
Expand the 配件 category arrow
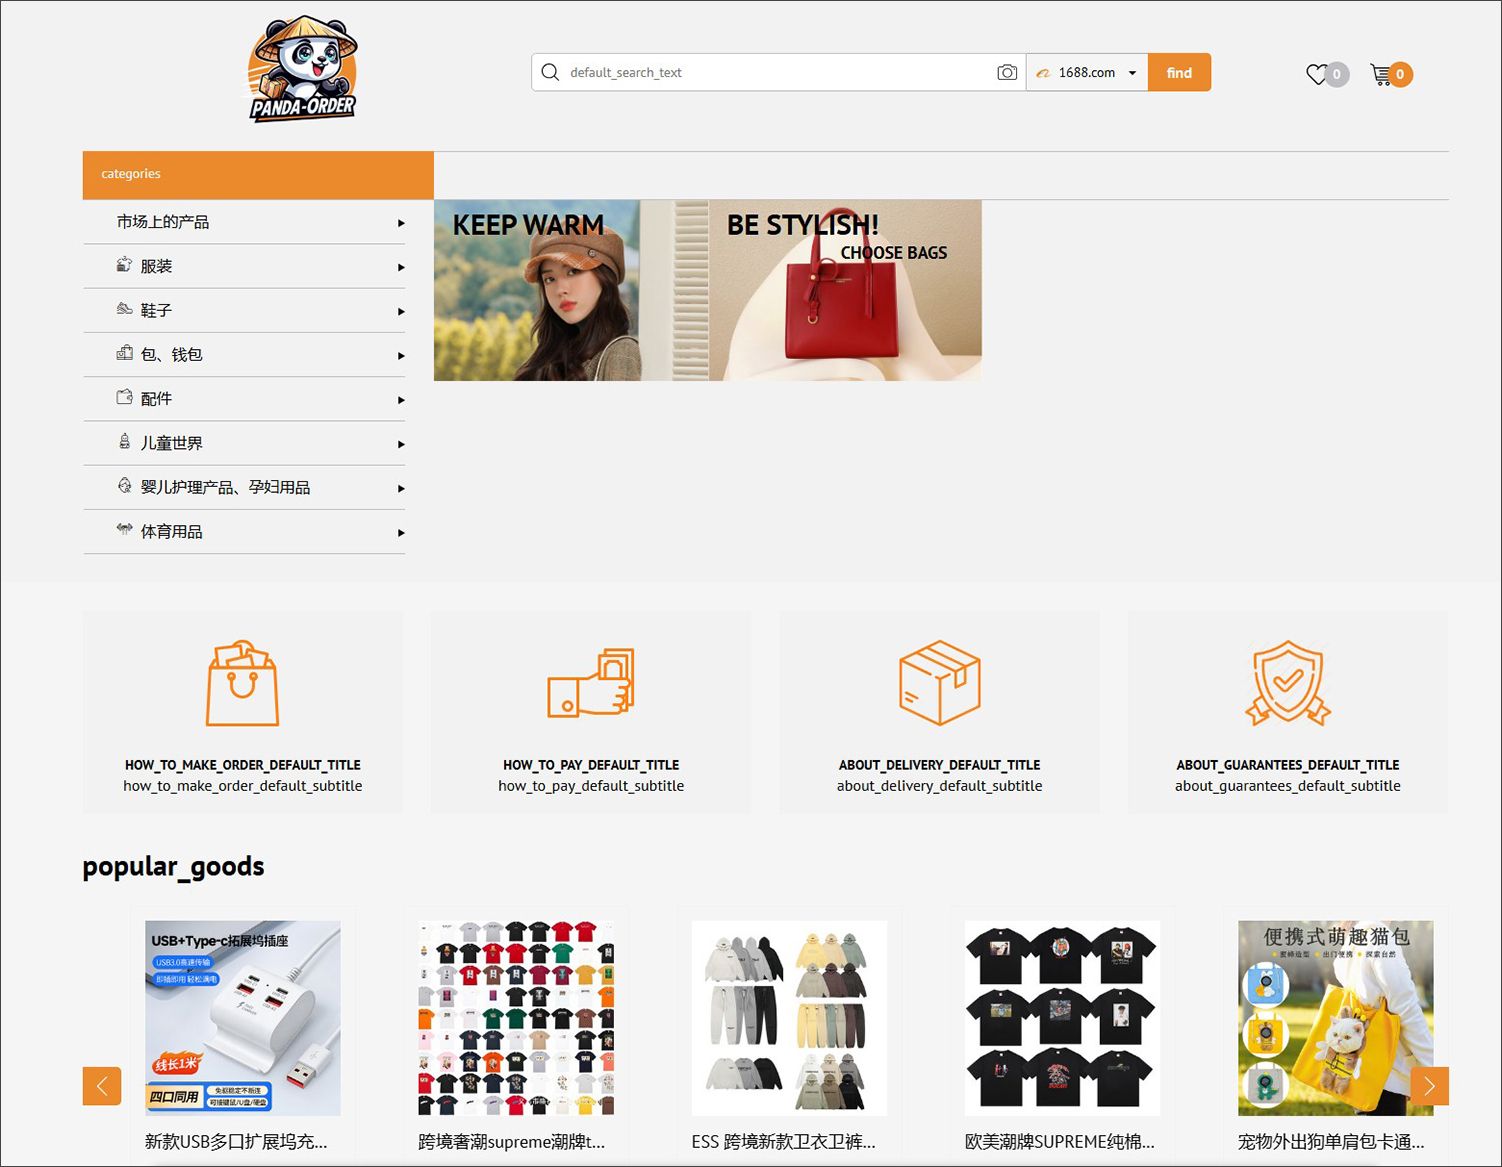pyautogui.click(x=401, y=400)
